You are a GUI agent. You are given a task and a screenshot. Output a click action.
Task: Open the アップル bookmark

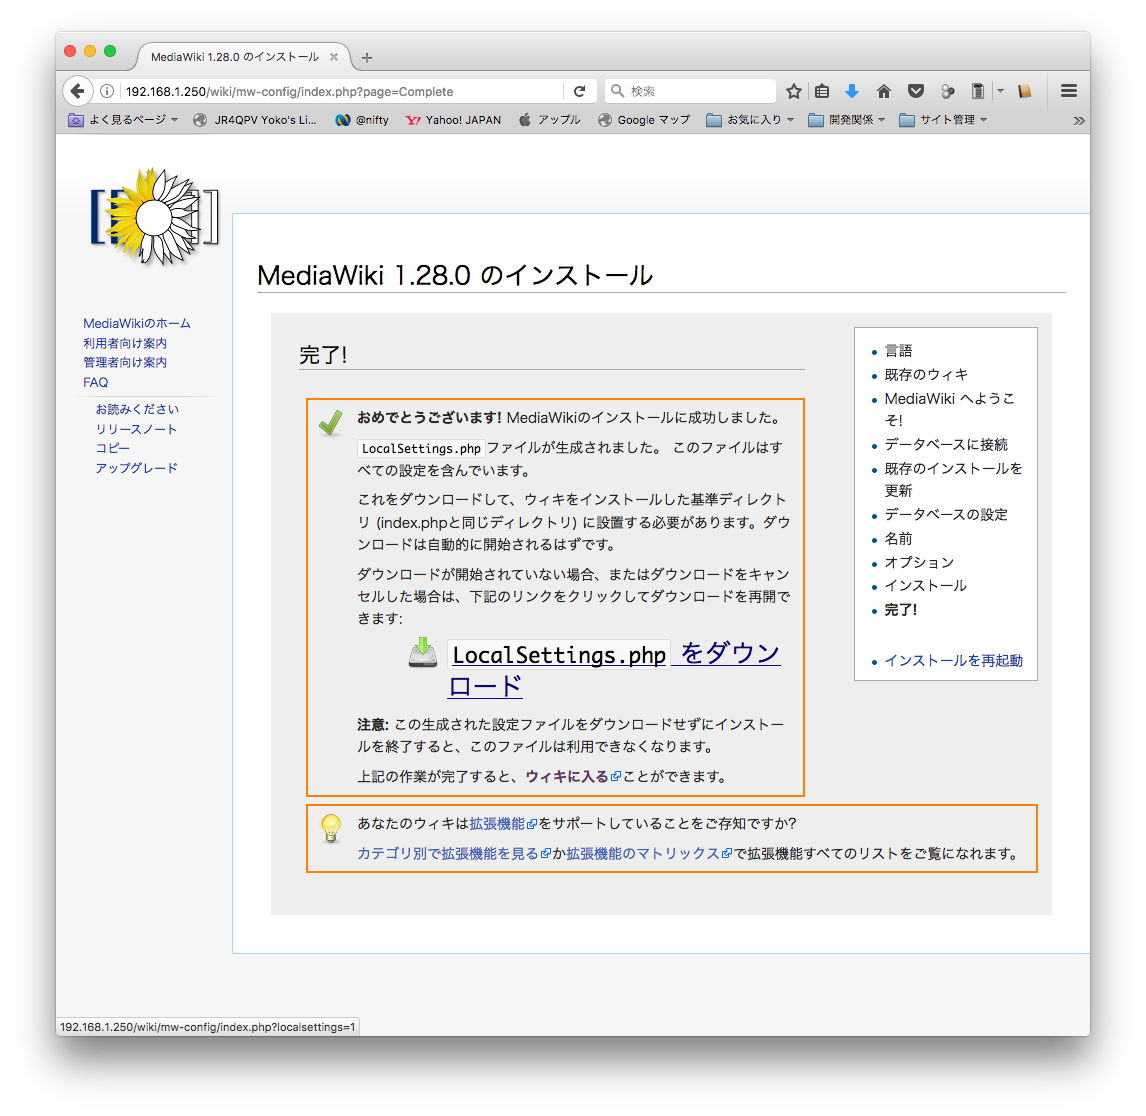550,120
